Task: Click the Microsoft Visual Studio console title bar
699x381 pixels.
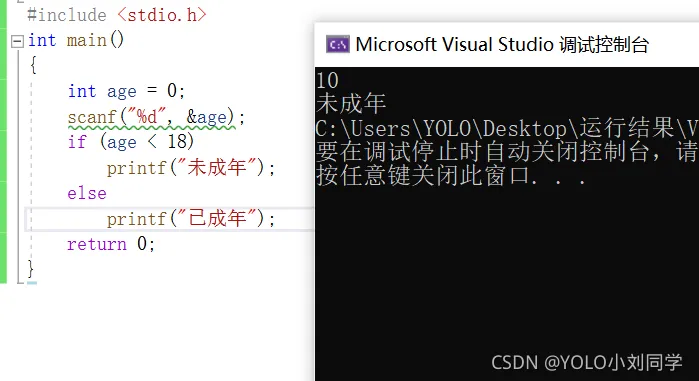Action: pos(506,45)
